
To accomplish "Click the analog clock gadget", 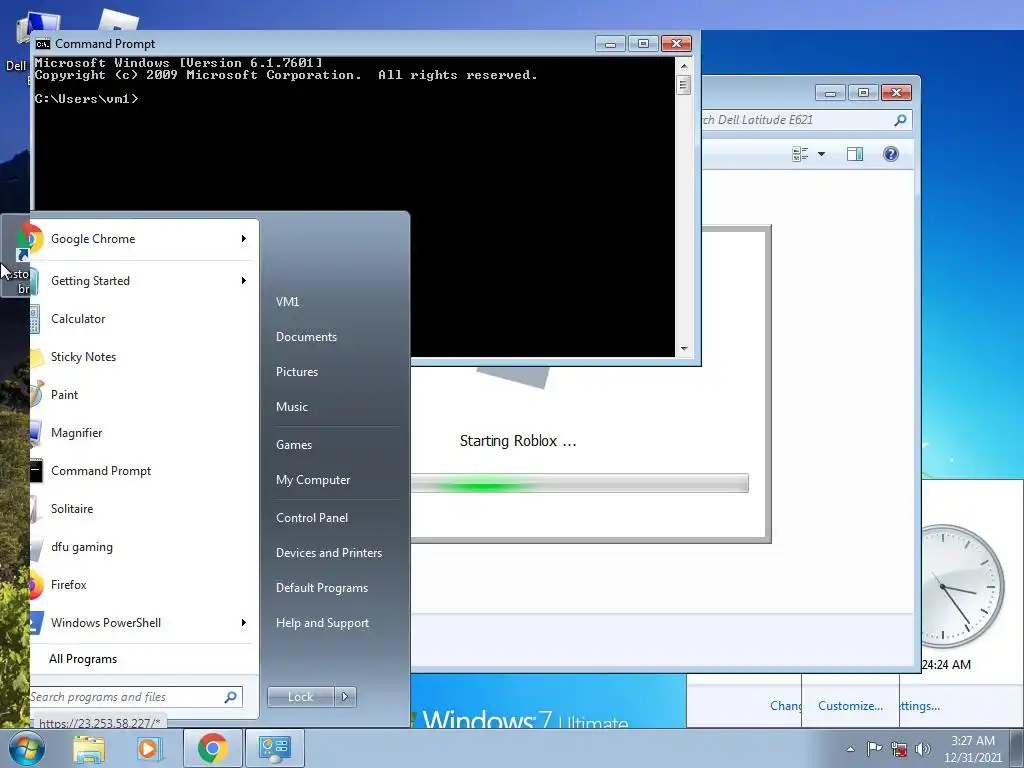I will click(x=962, y=586).
